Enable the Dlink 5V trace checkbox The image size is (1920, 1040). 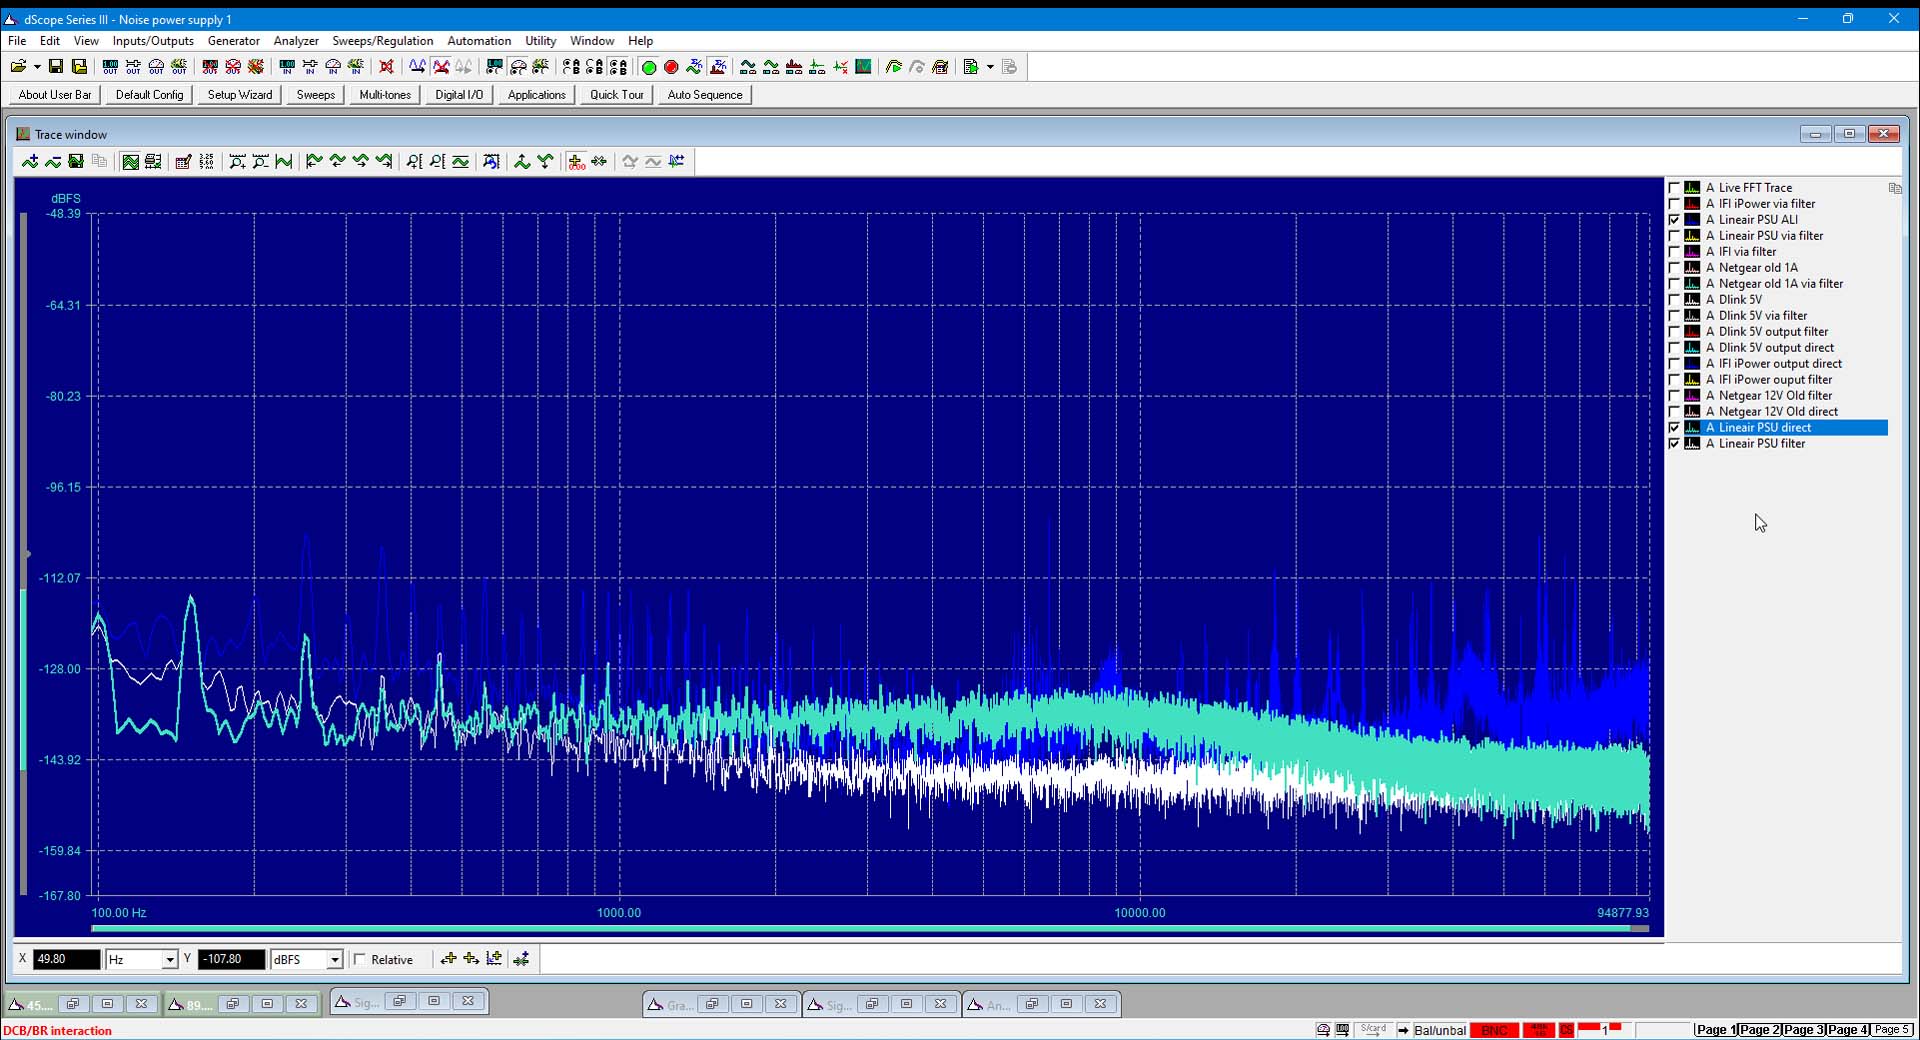coord(1674,300)
